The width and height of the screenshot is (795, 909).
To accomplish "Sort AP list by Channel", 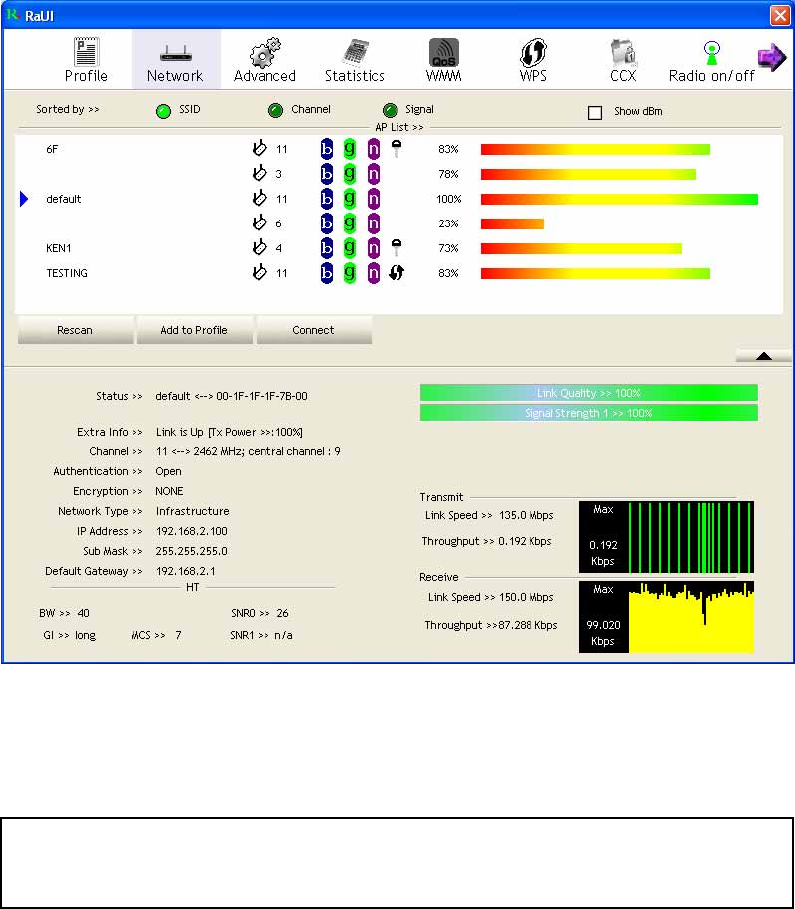I will 275,110.
